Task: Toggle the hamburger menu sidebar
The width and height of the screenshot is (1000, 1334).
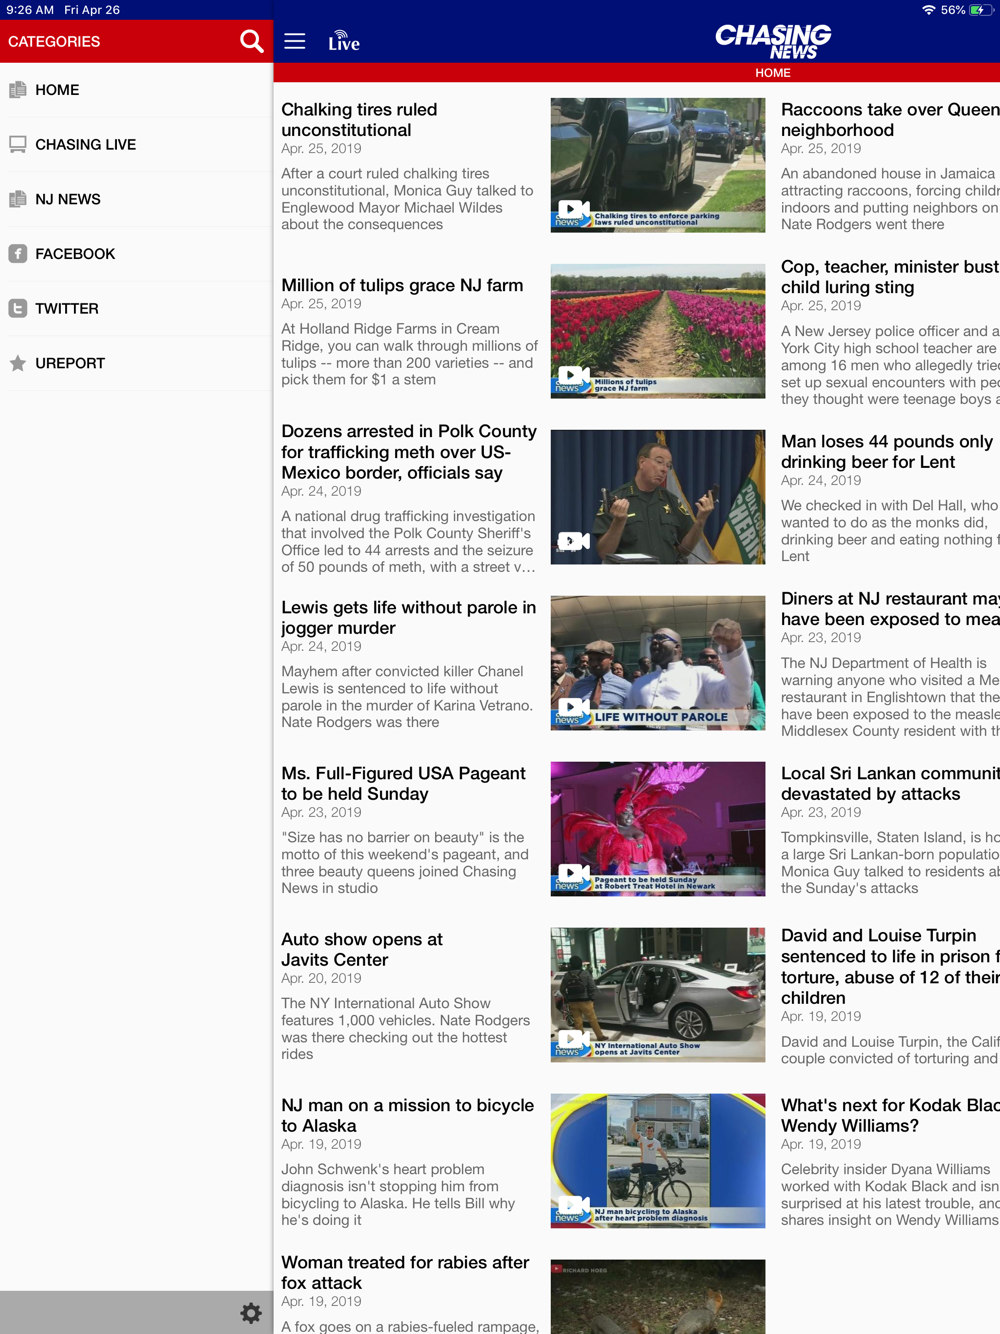Action: click(x=295, y=41)
